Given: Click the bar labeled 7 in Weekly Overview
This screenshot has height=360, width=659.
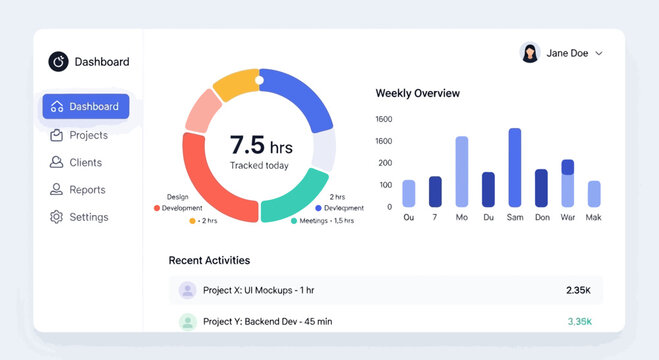Looking at the screenshot, I should coord(435,192).
